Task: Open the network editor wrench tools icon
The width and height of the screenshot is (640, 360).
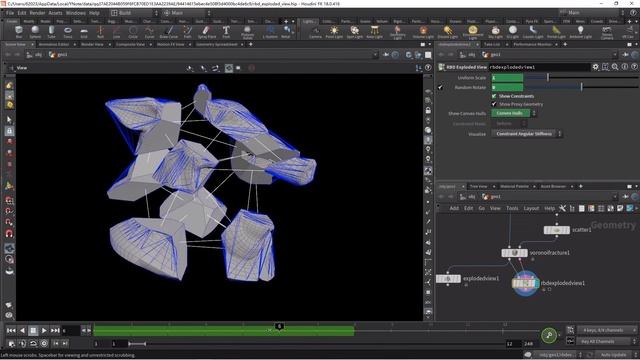Action: click(x=562, y=208)
